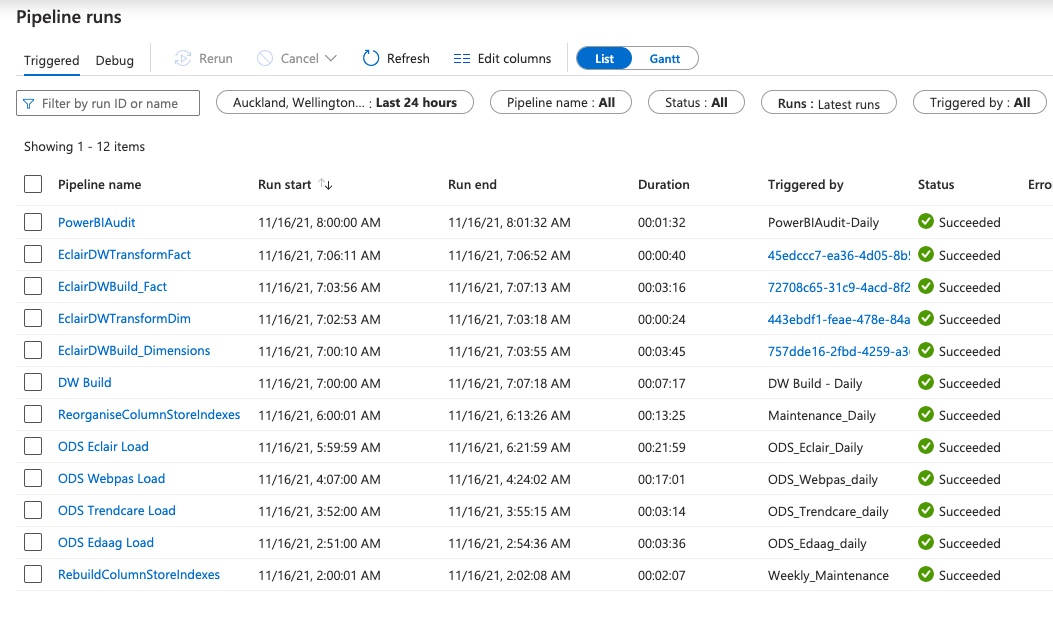Open the Pipeline name filter
The height and width of the screenshot is (620, 1053).
[561, 103]
